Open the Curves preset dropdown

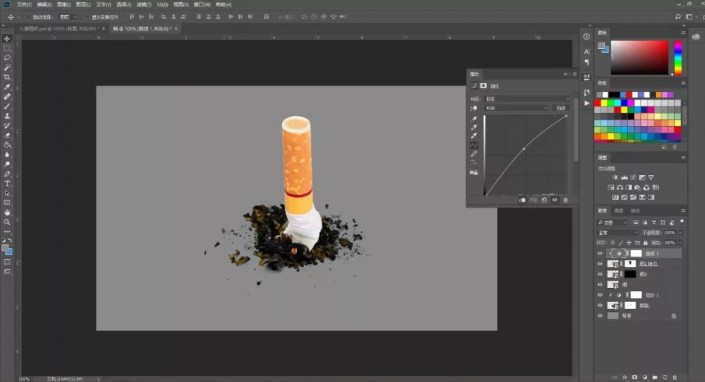(527, 99)
